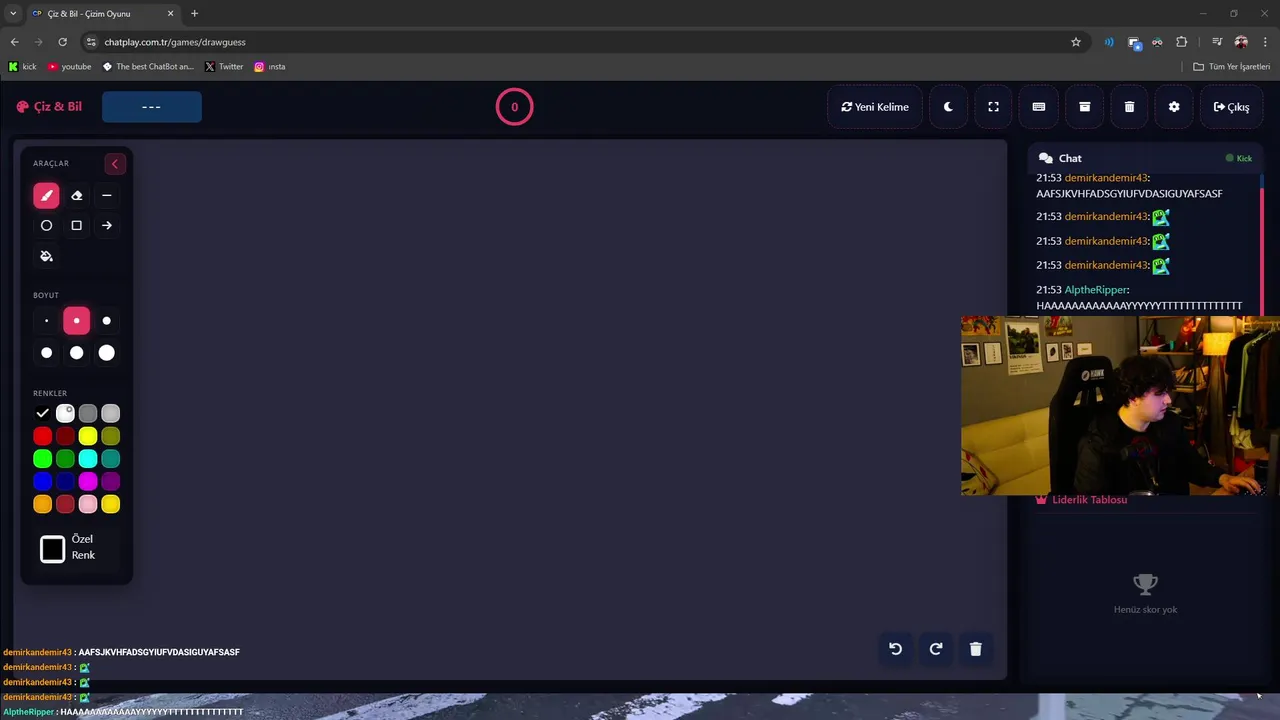1280x720 pixels.
Task: Open Chrome media controls icon
Action: pos(1217,42)
